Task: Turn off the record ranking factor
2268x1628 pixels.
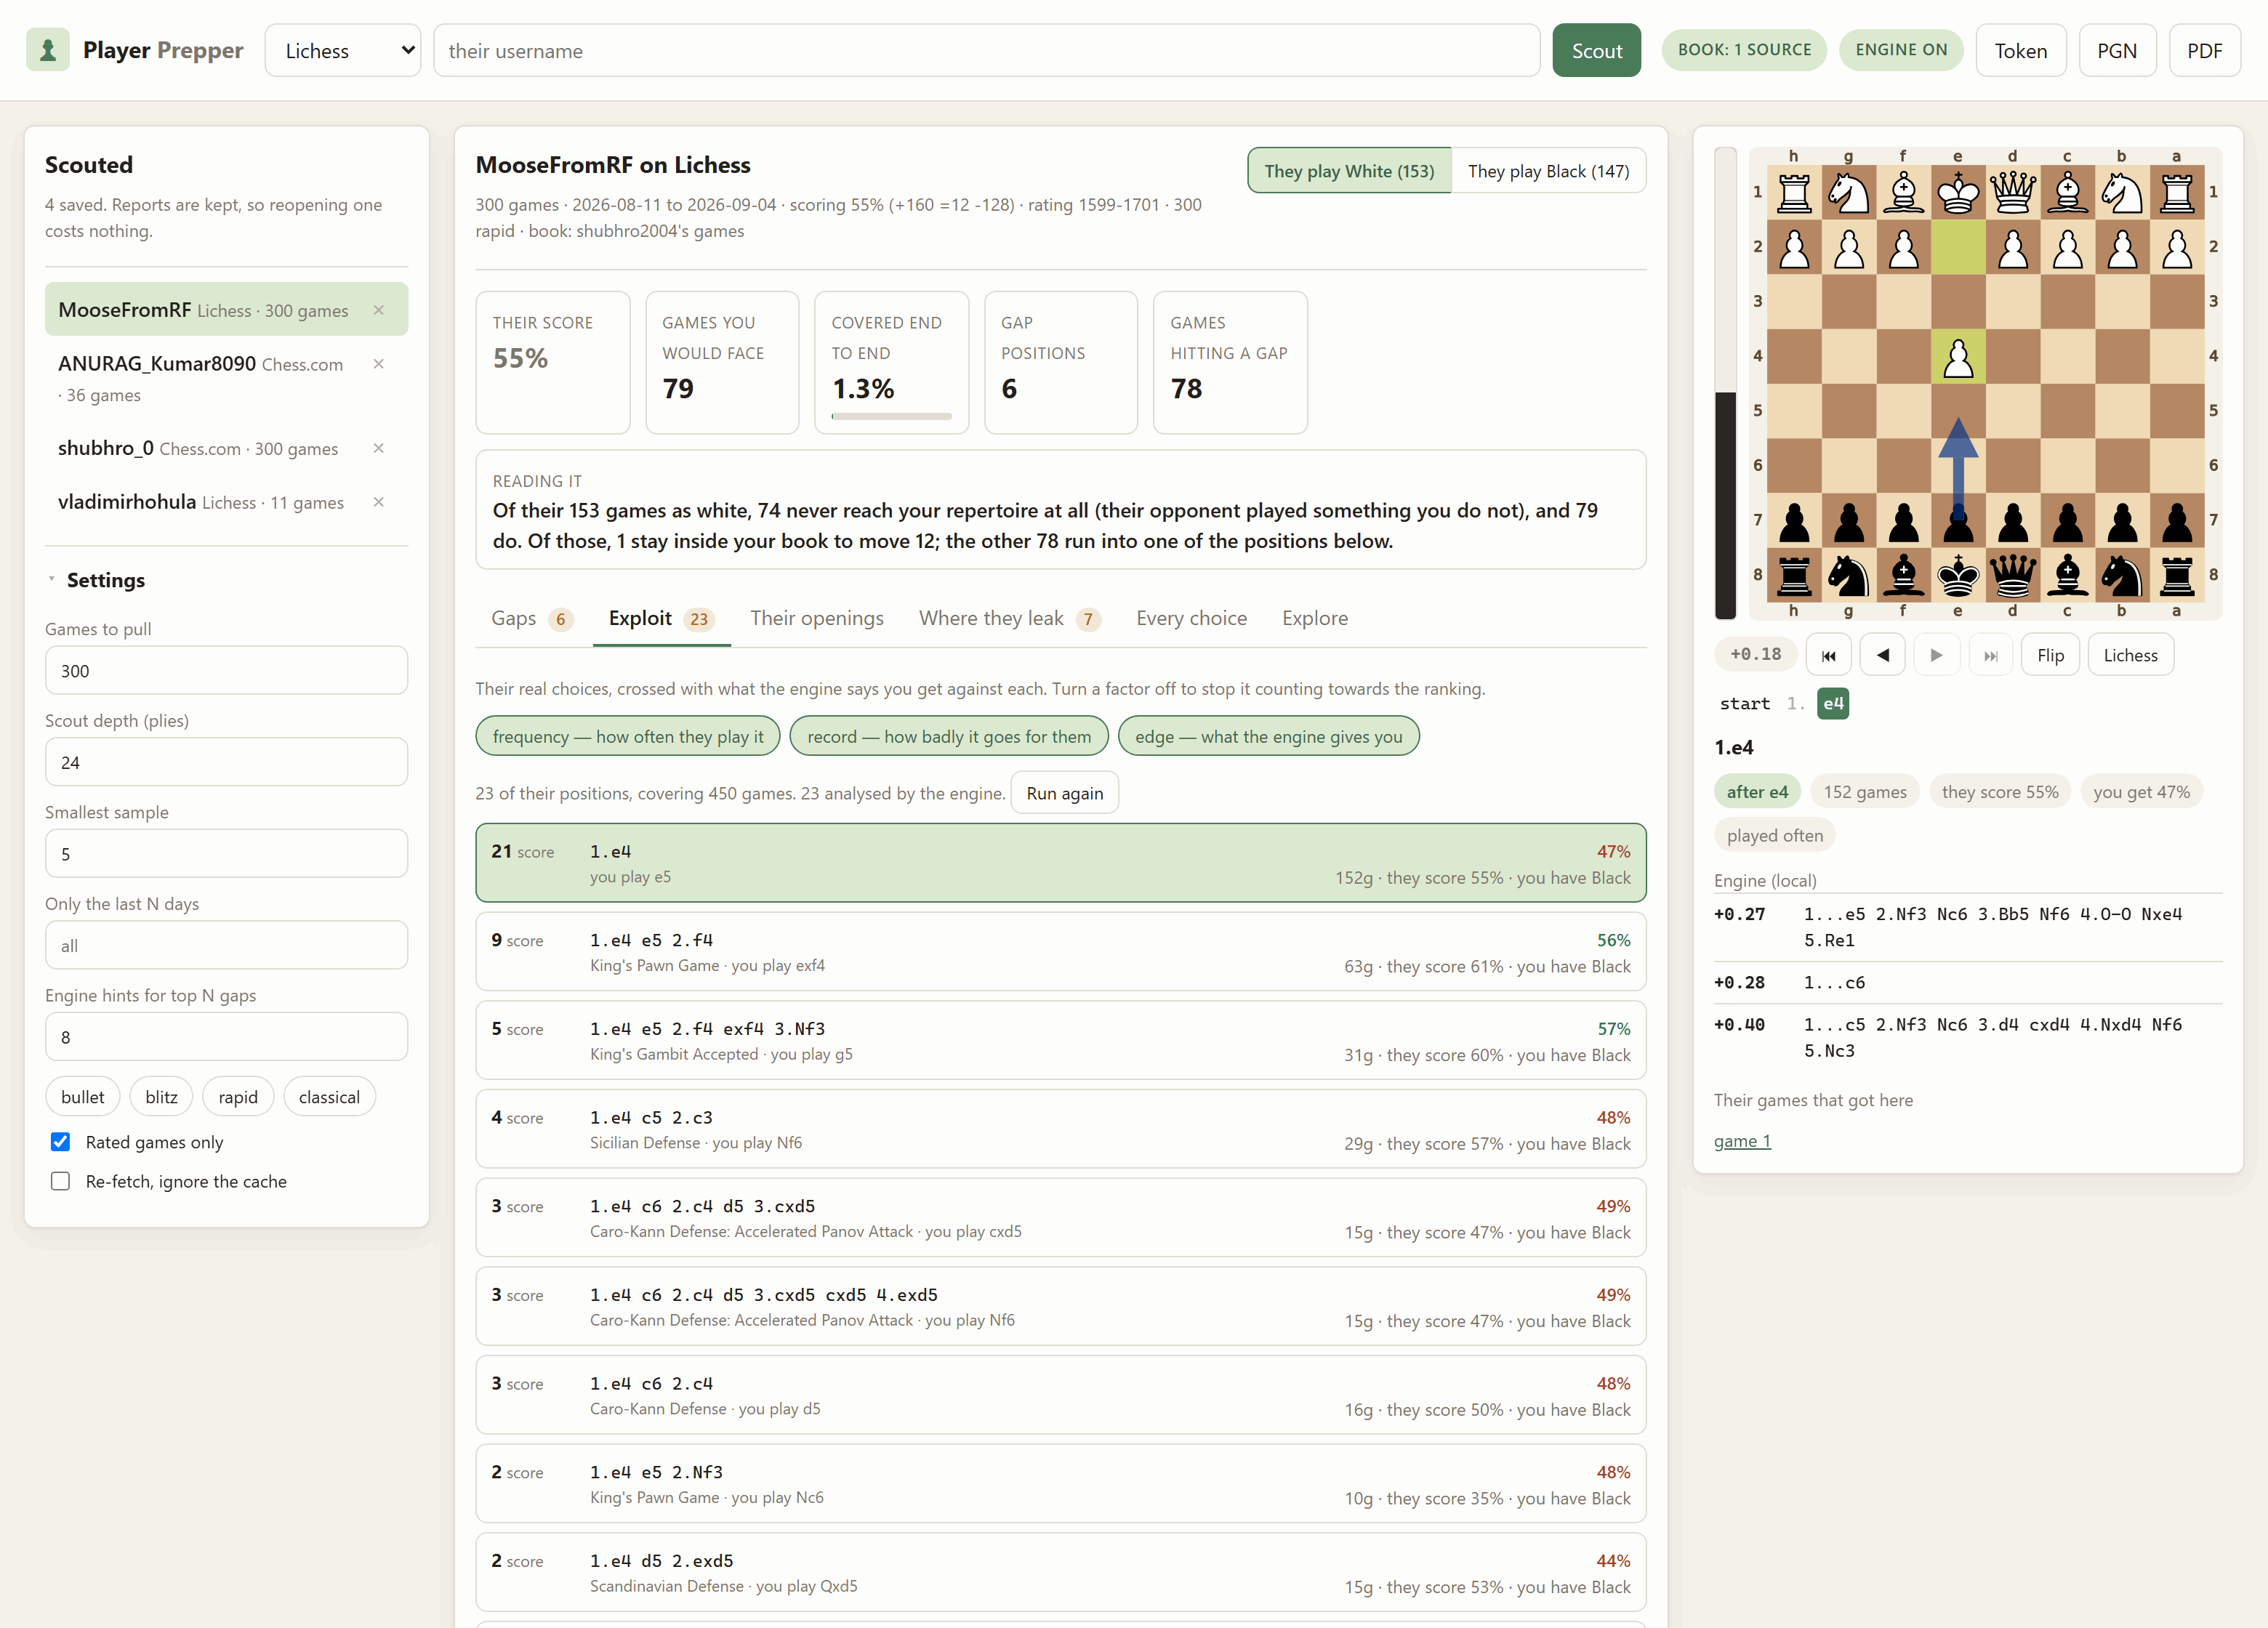Action: (x=949, y=736)
